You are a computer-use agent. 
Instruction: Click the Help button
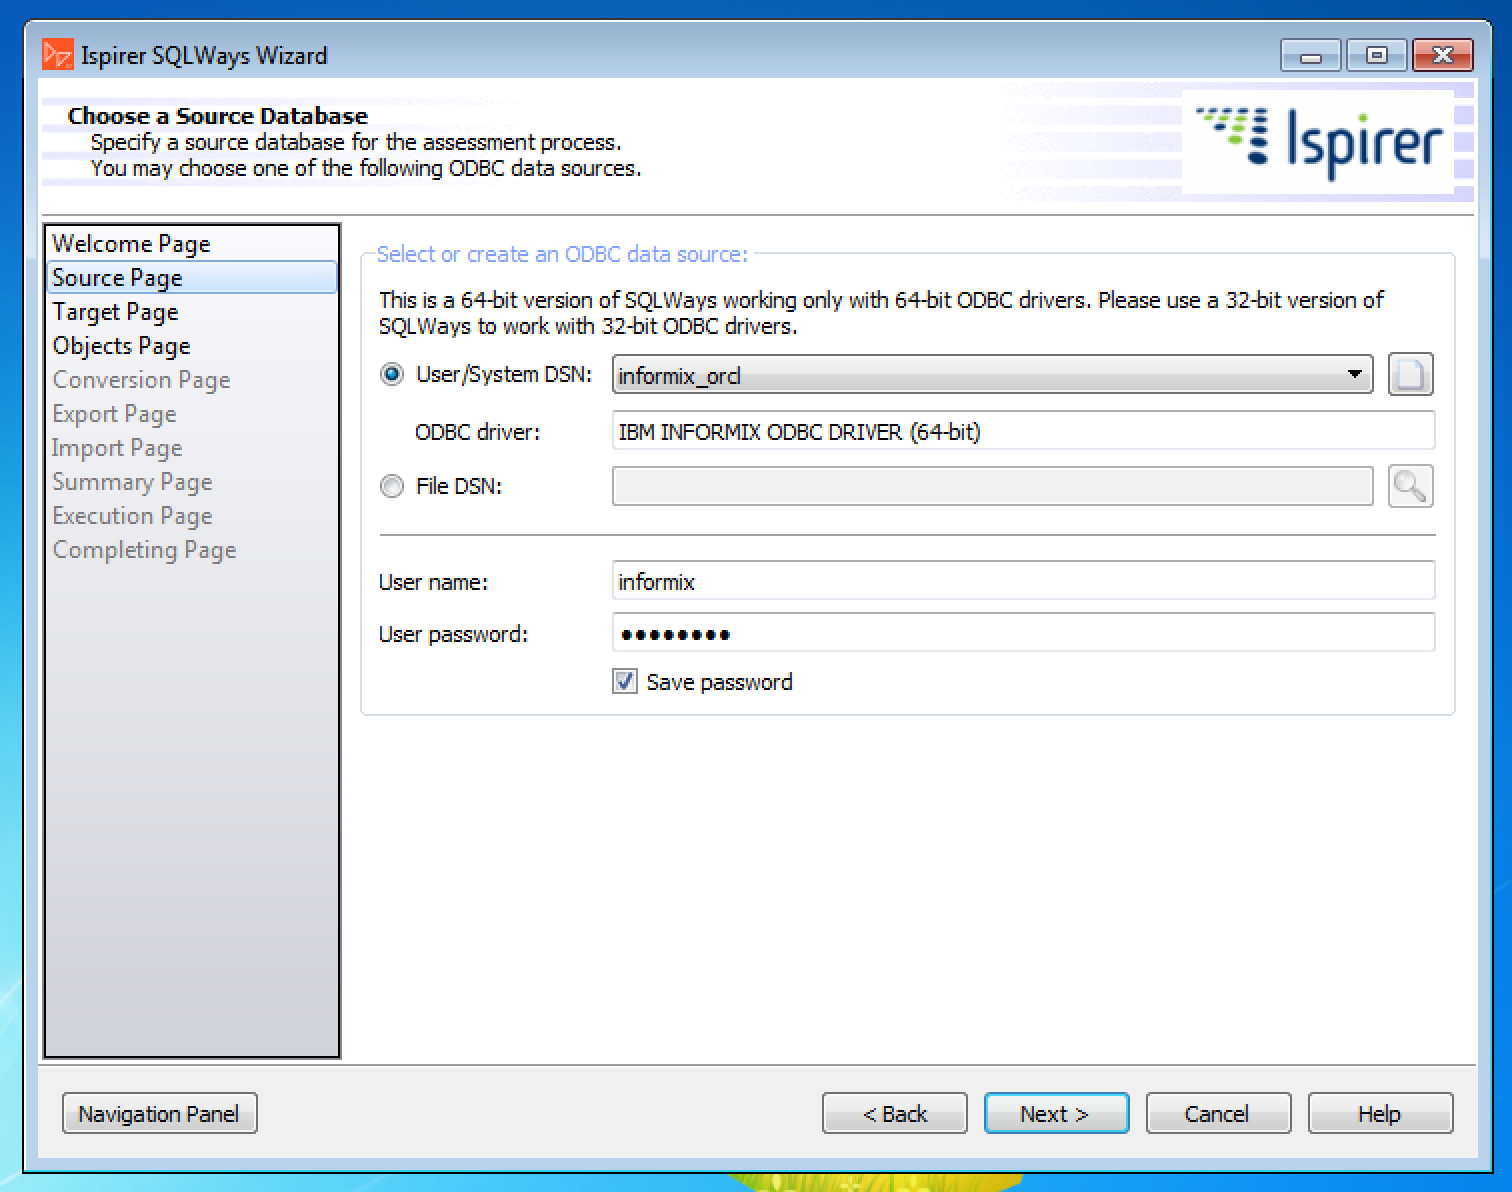1380,1113
